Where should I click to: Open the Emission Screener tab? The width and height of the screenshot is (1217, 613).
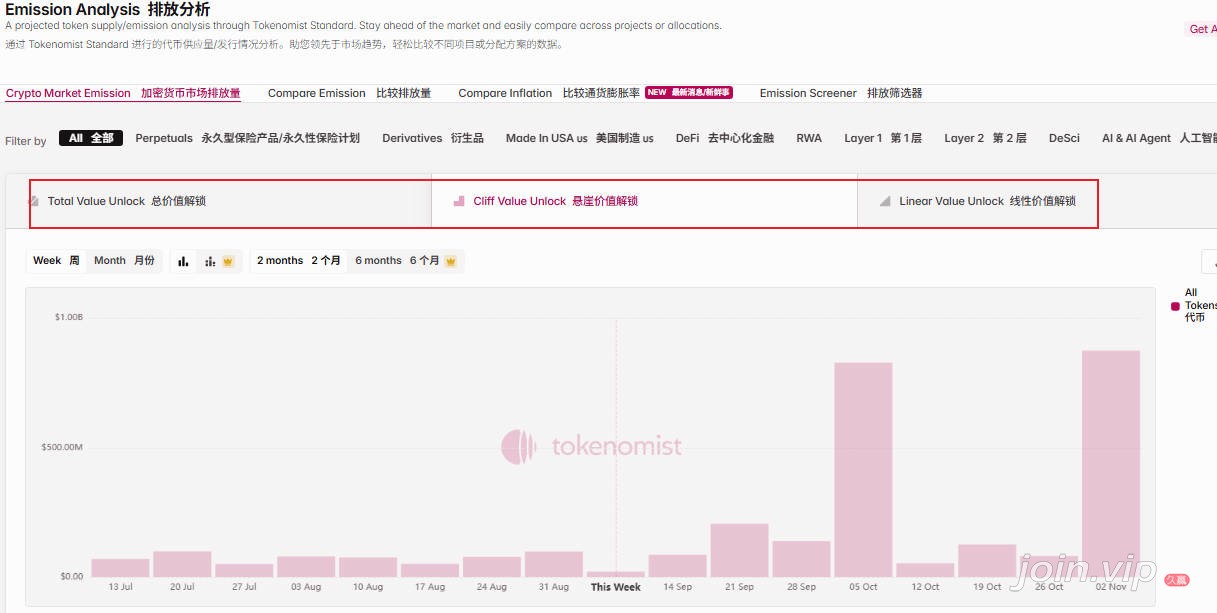[x=841, y=93]
